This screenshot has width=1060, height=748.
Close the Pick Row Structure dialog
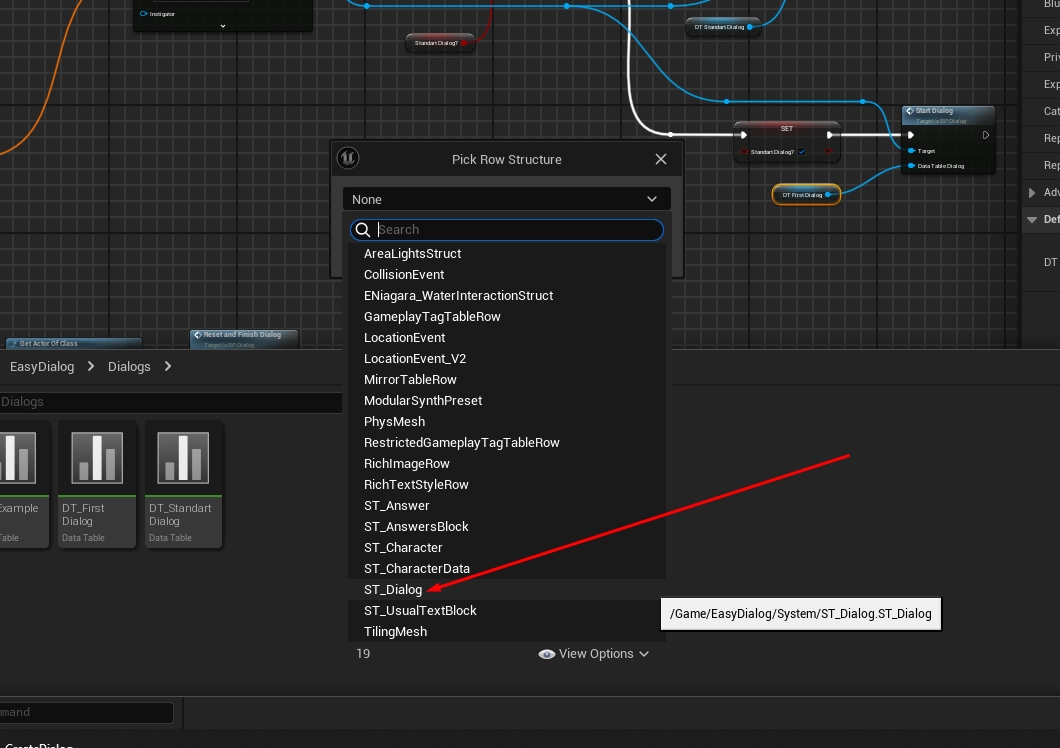(x=660, y=159)
